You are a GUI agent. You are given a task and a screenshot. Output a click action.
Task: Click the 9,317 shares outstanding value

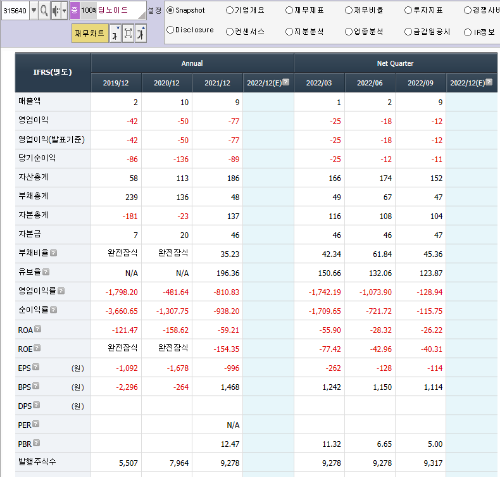(433, 463)
